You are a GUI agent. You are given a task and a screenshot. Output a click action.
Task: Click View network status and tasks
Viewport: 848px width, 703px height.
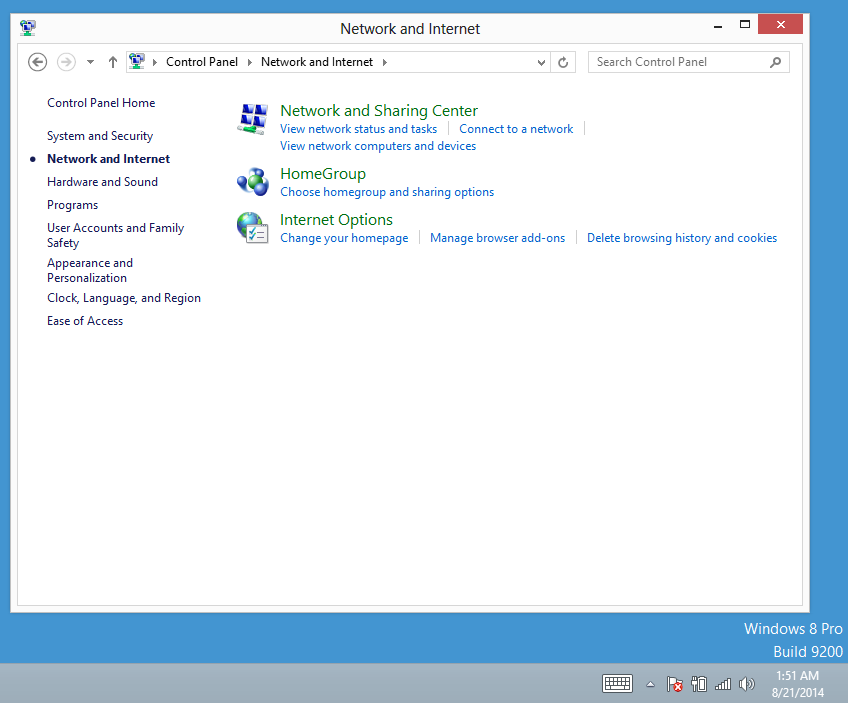(x=358, y=129)
